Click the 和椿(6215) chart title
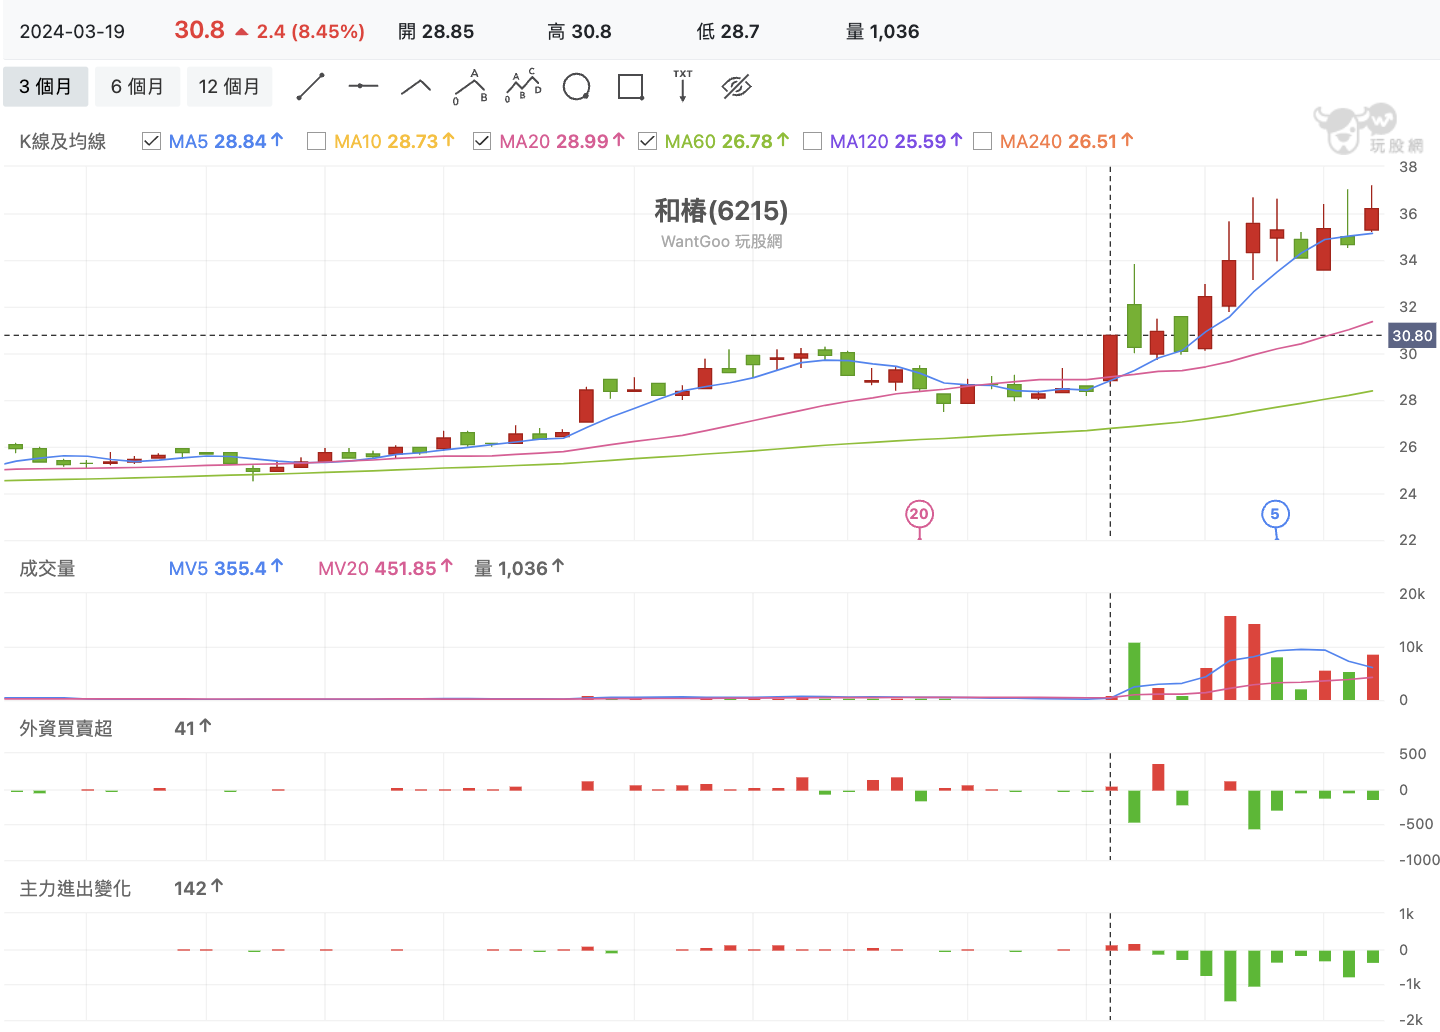This screenshot has height=1032, width=1440. click(721, 211)
